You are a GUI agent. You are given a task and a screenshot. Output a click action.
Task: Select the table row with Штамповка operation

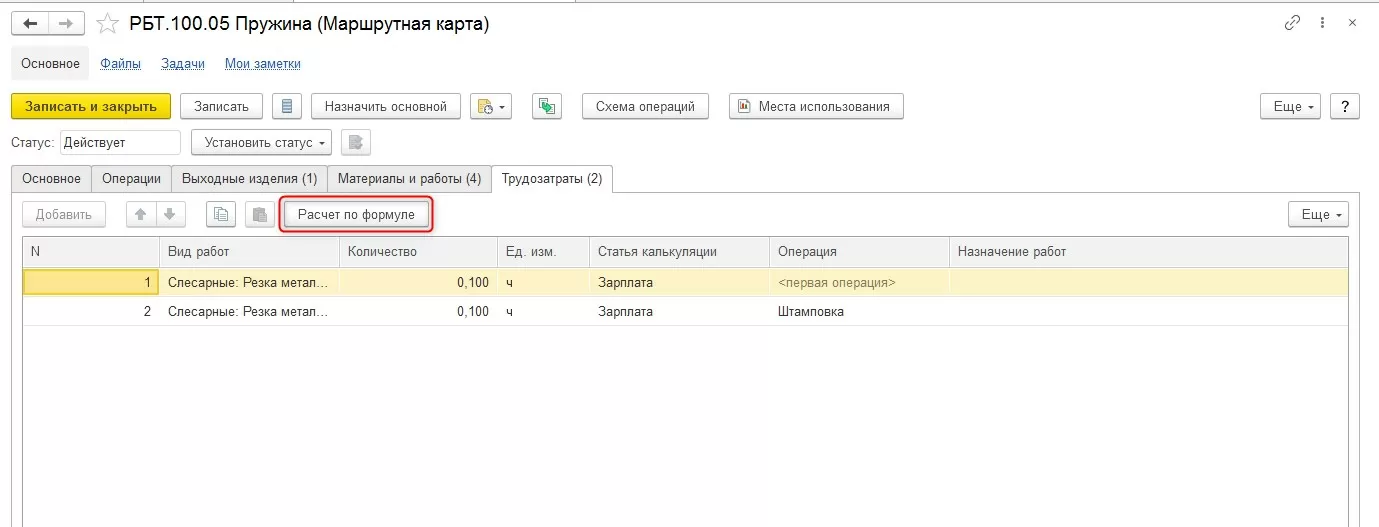pos(810,312)
